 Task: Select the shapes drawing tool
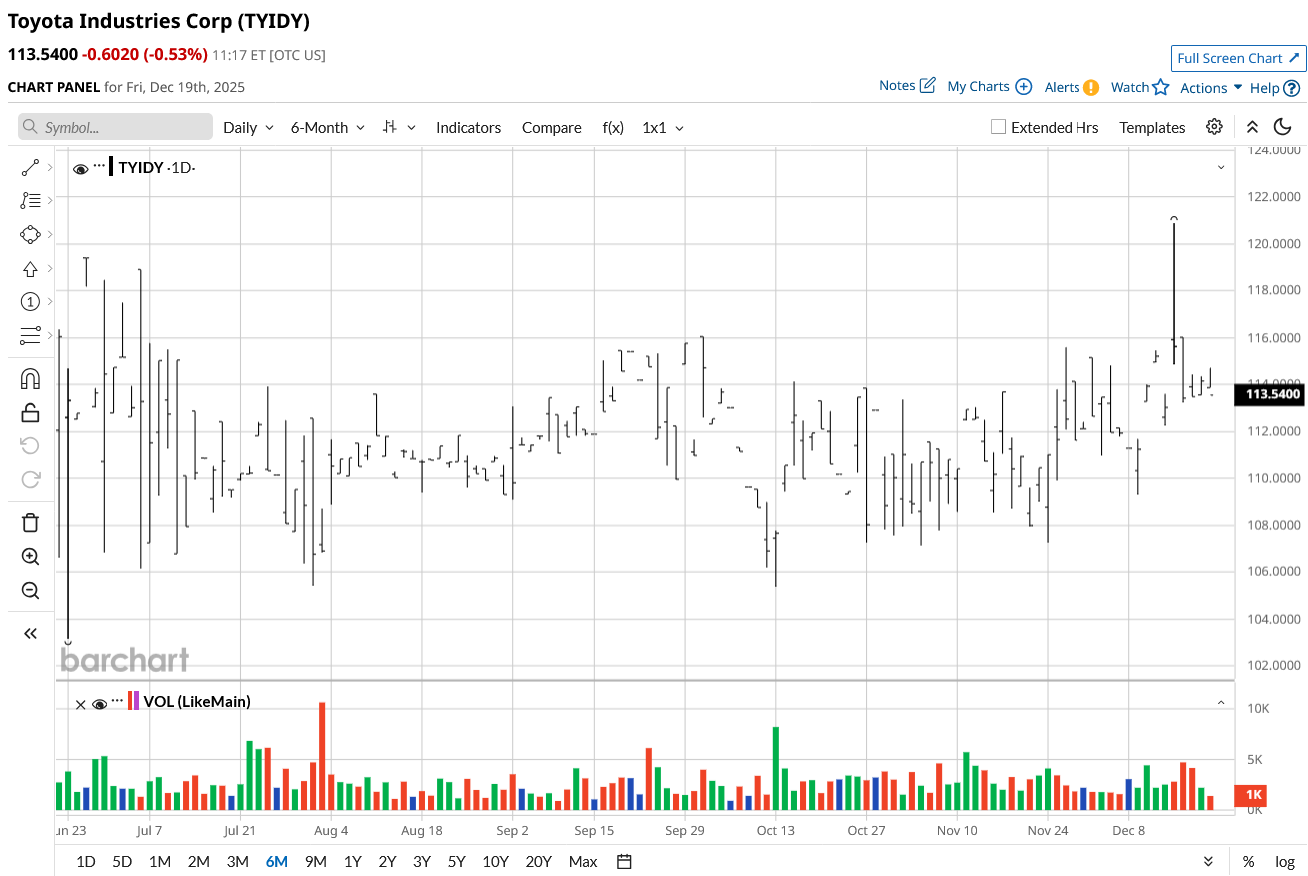coord(30,235)
